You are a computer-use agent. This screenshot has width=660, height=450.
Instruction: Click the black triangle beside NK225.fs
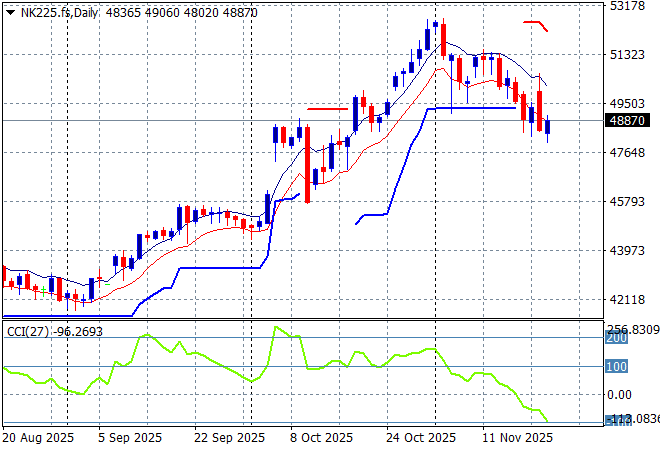9,9
